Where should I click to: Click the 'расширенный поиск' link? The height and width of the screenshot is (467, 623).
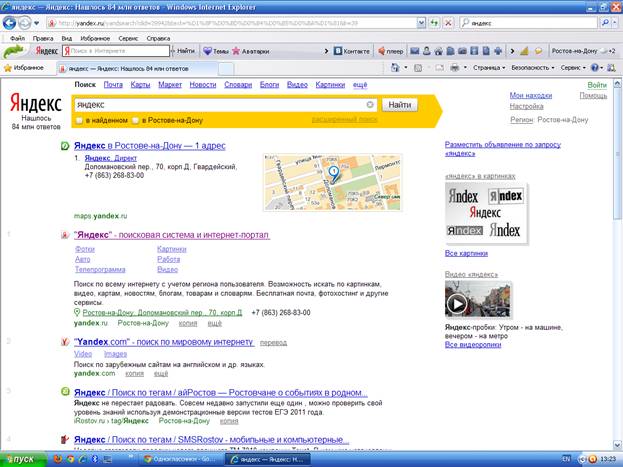(x=344, y=119)
